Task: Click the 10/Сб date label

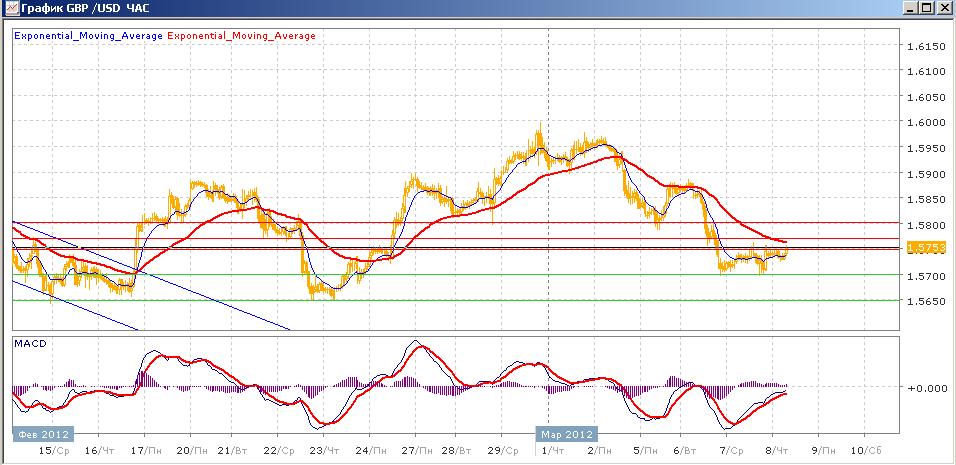Action: 865,451
